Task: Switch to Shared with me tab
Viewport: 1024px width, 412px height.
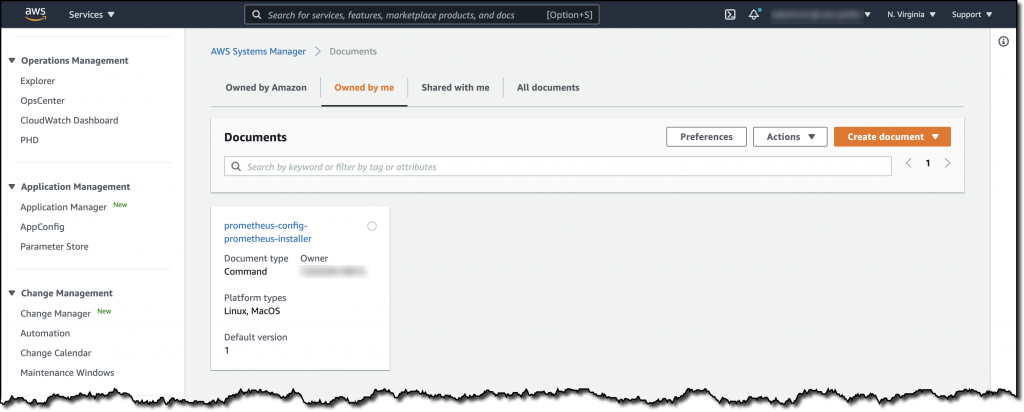Action: (455, 87)
